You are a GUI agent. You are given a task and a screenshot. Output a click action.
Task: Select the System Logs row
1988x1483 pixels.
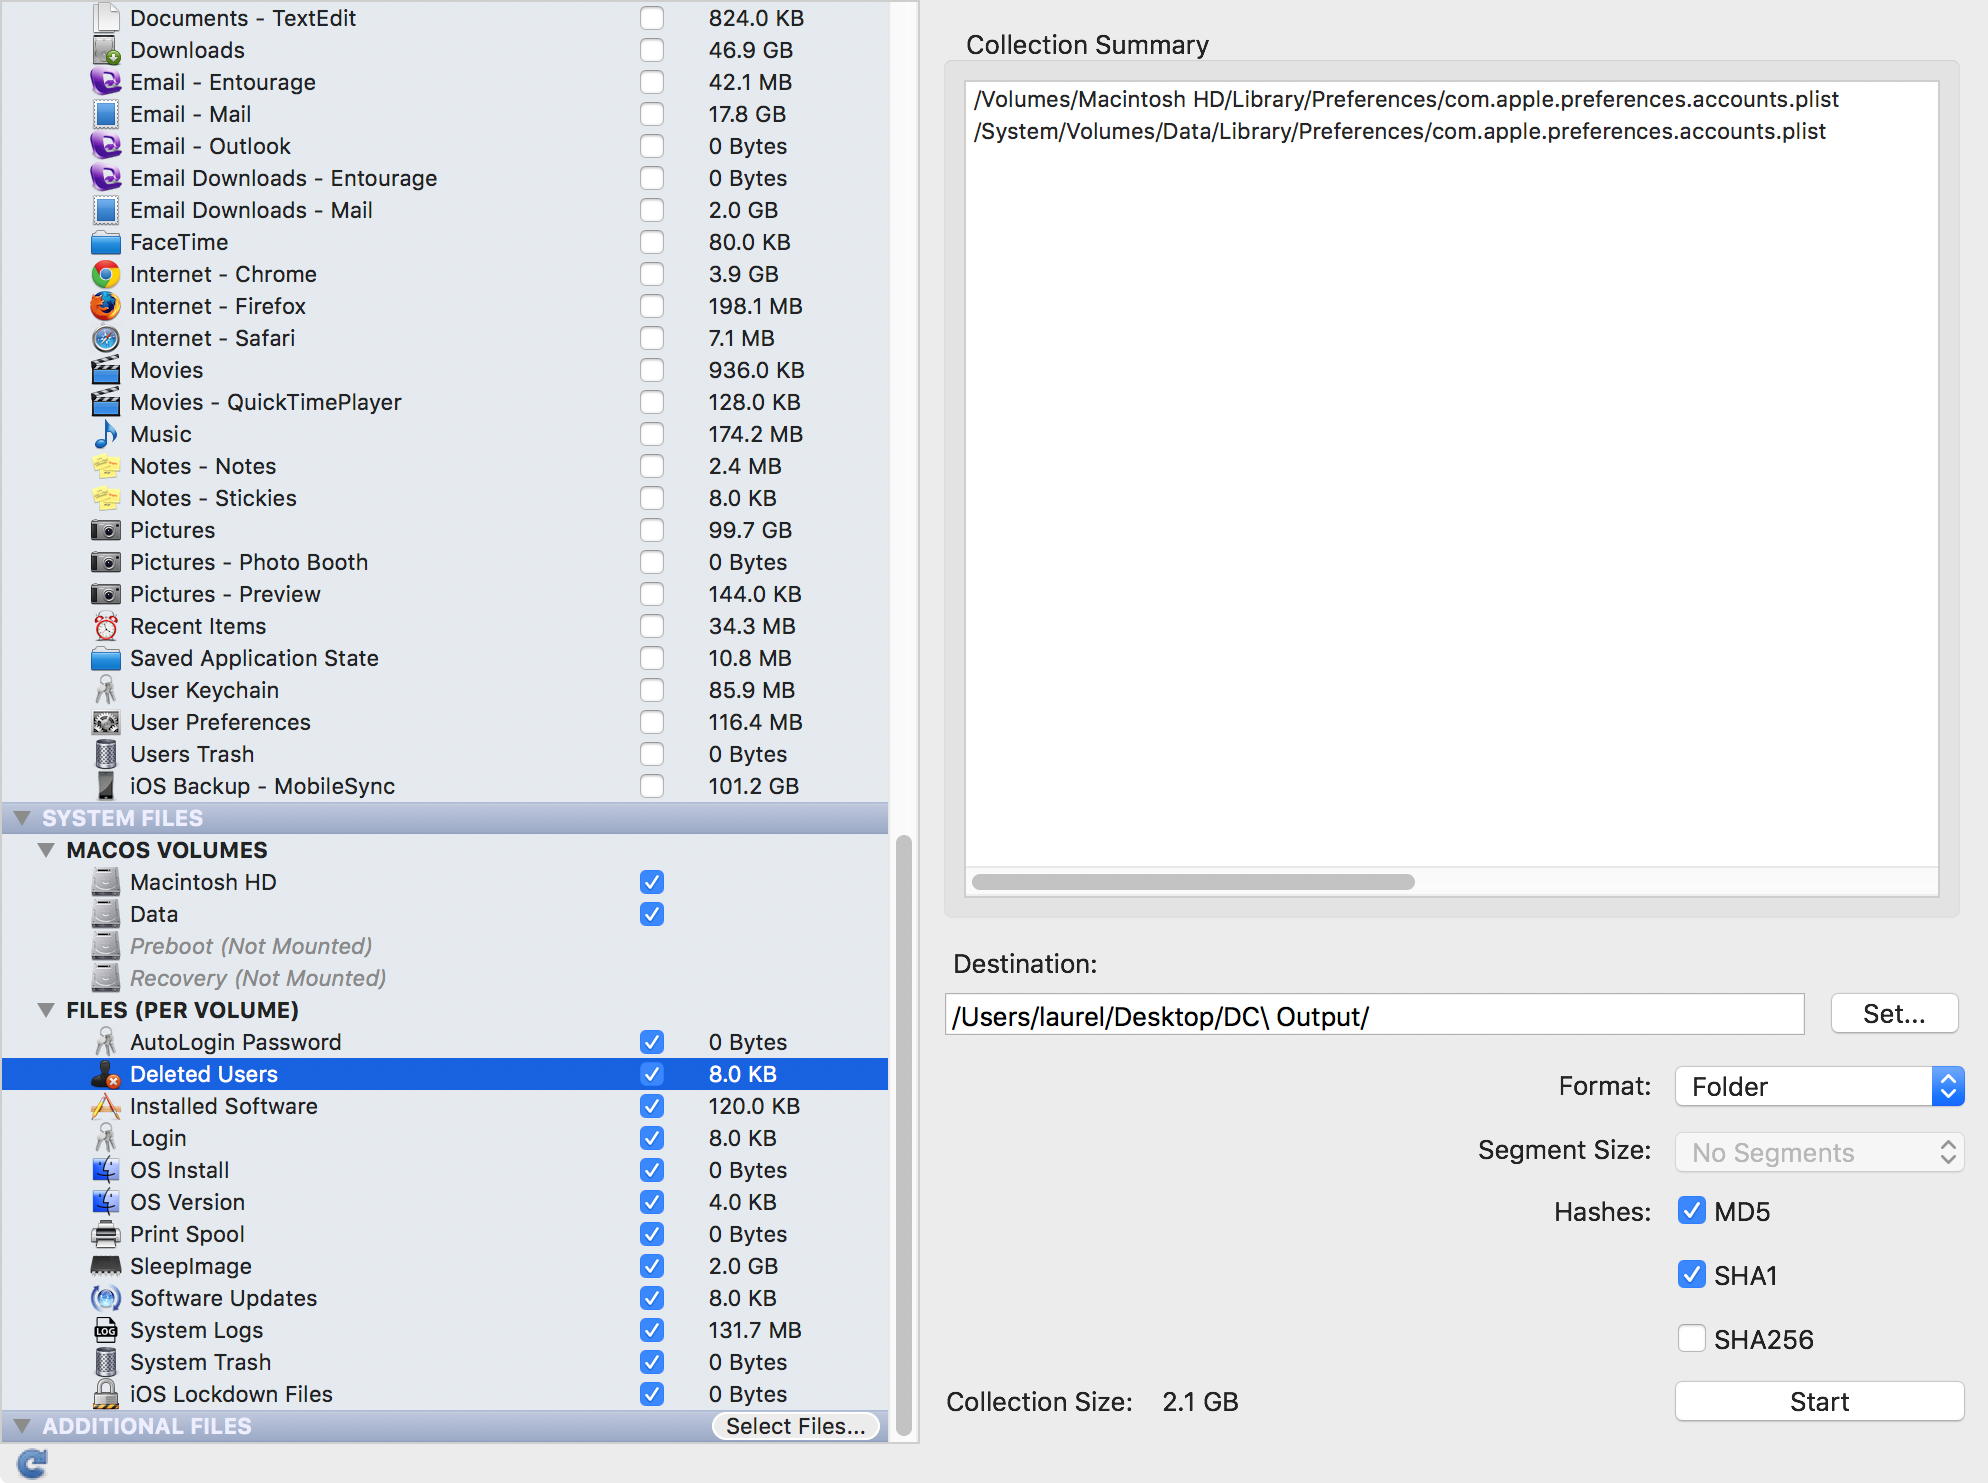[x=197, y=1330]
